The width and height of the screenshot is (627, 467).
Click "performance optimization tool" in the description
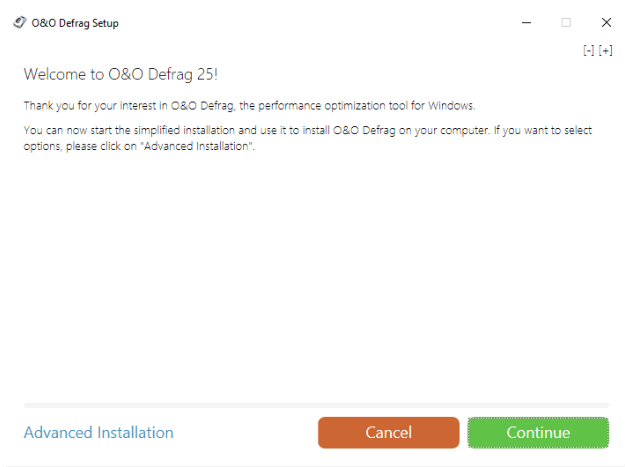coord(332,106)
